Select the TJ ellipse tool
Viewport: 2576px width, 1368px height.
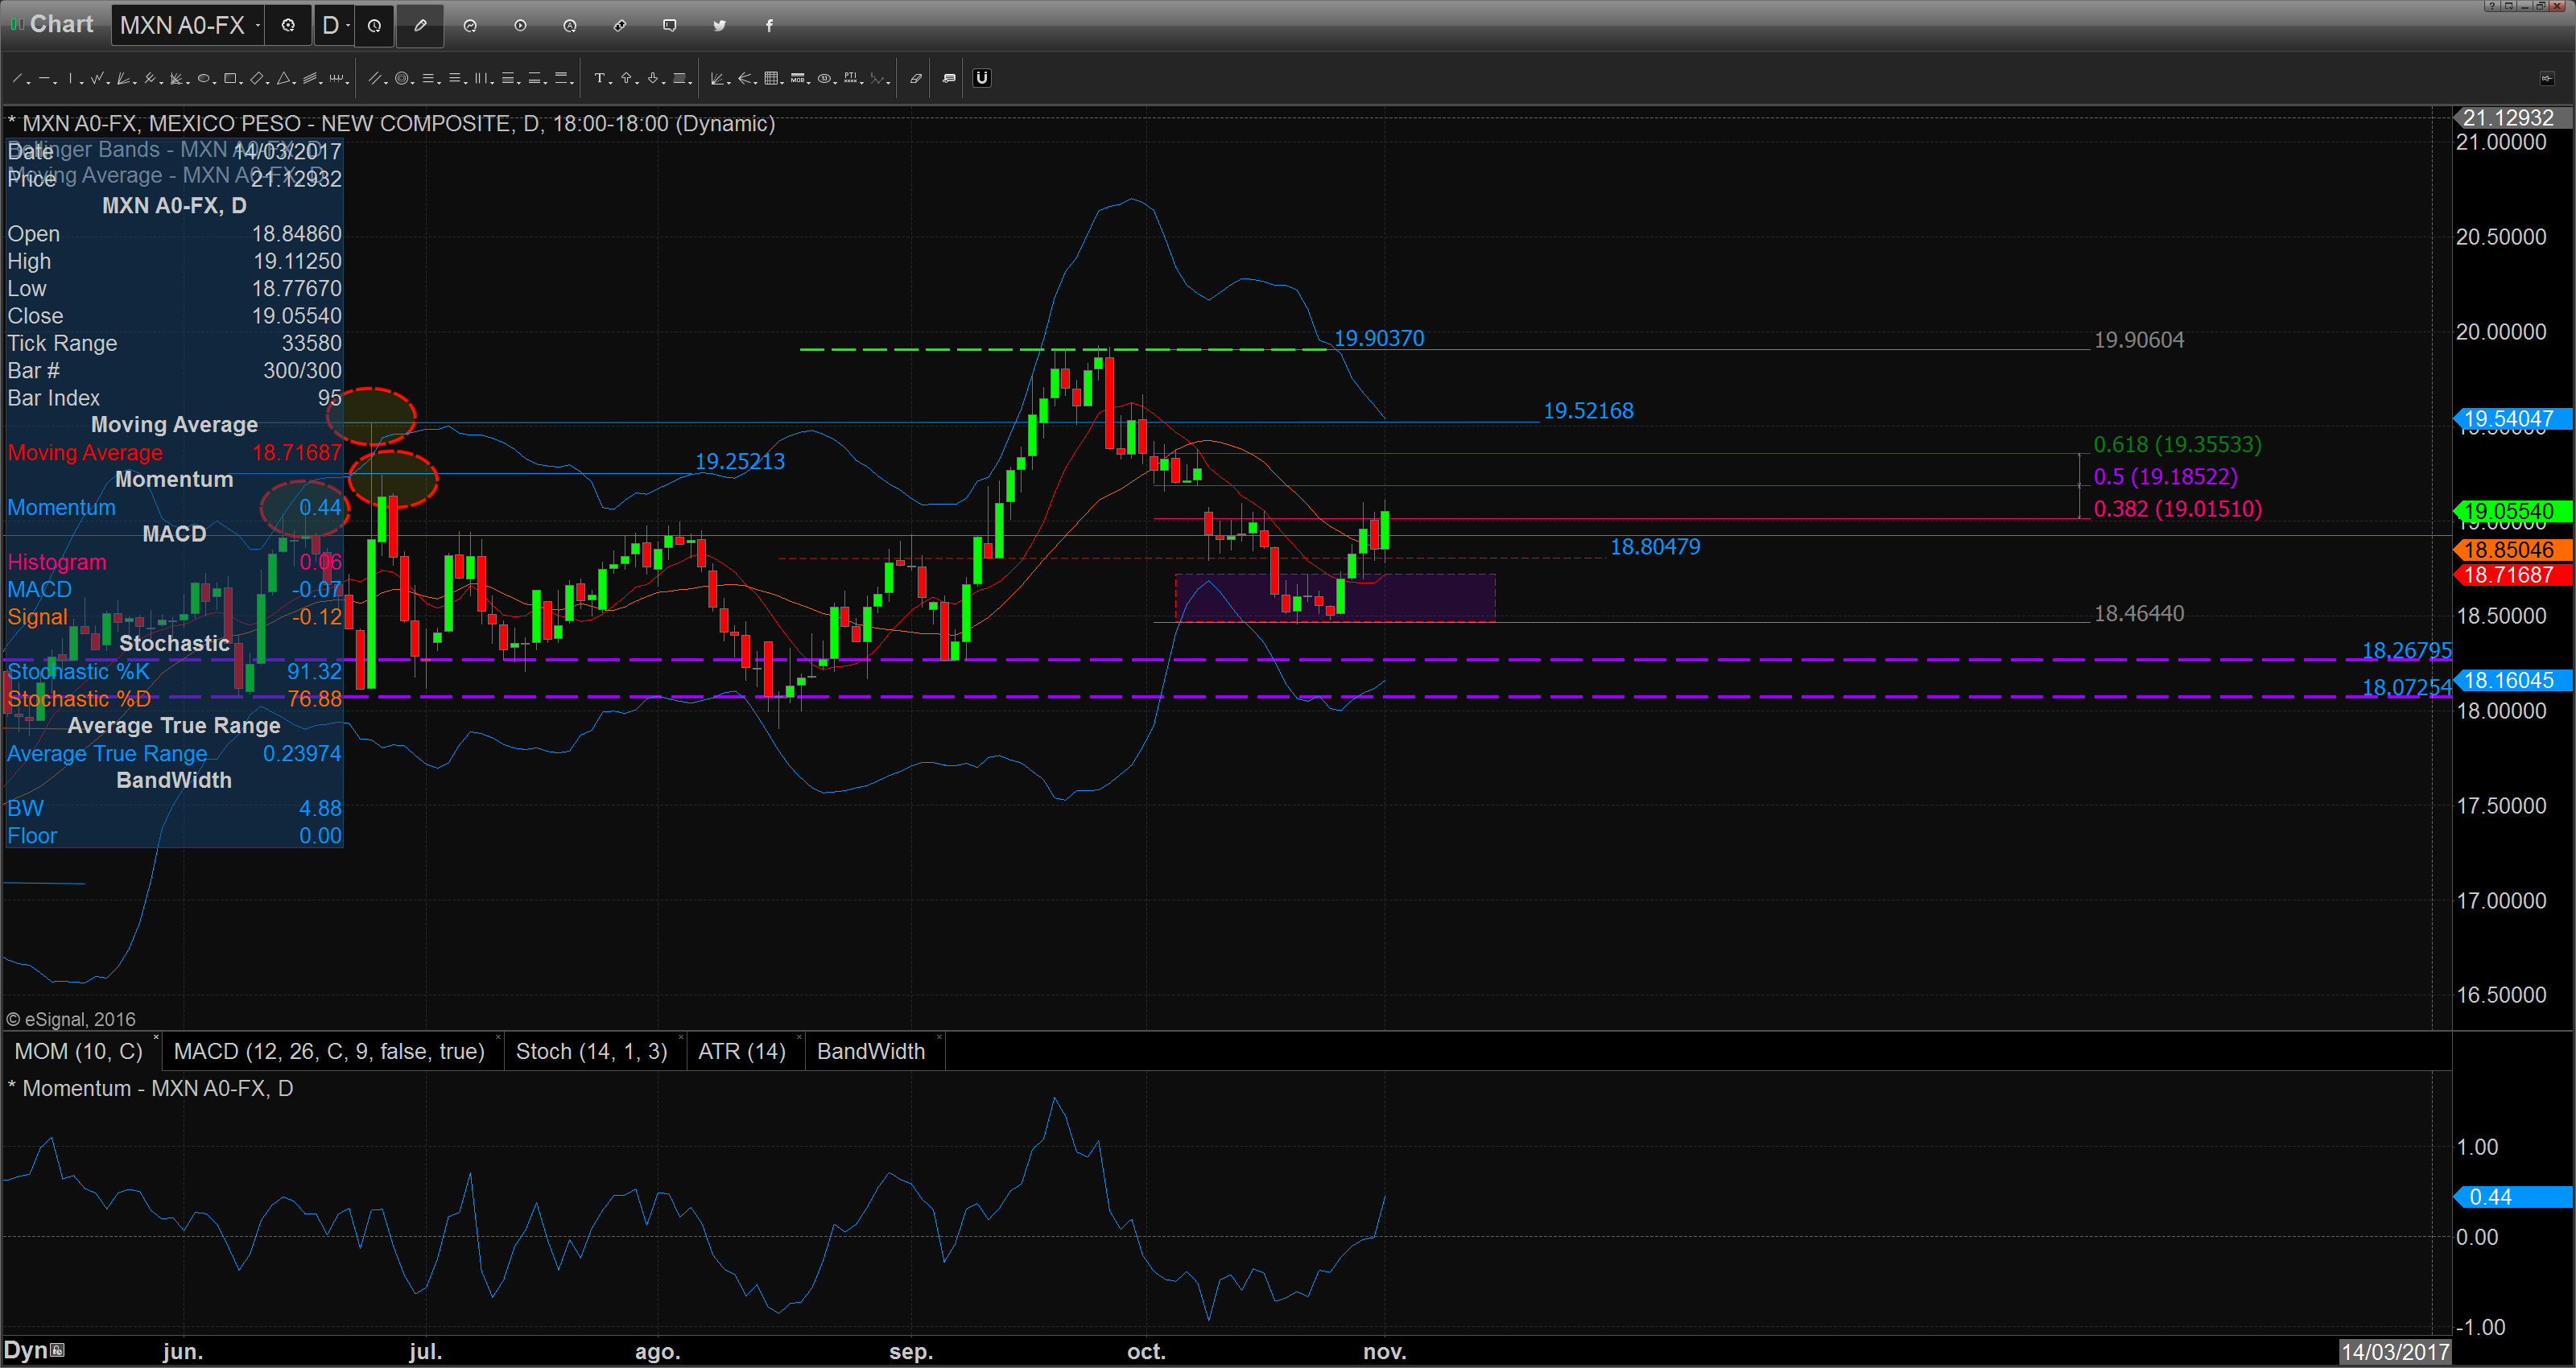point(824,78)
